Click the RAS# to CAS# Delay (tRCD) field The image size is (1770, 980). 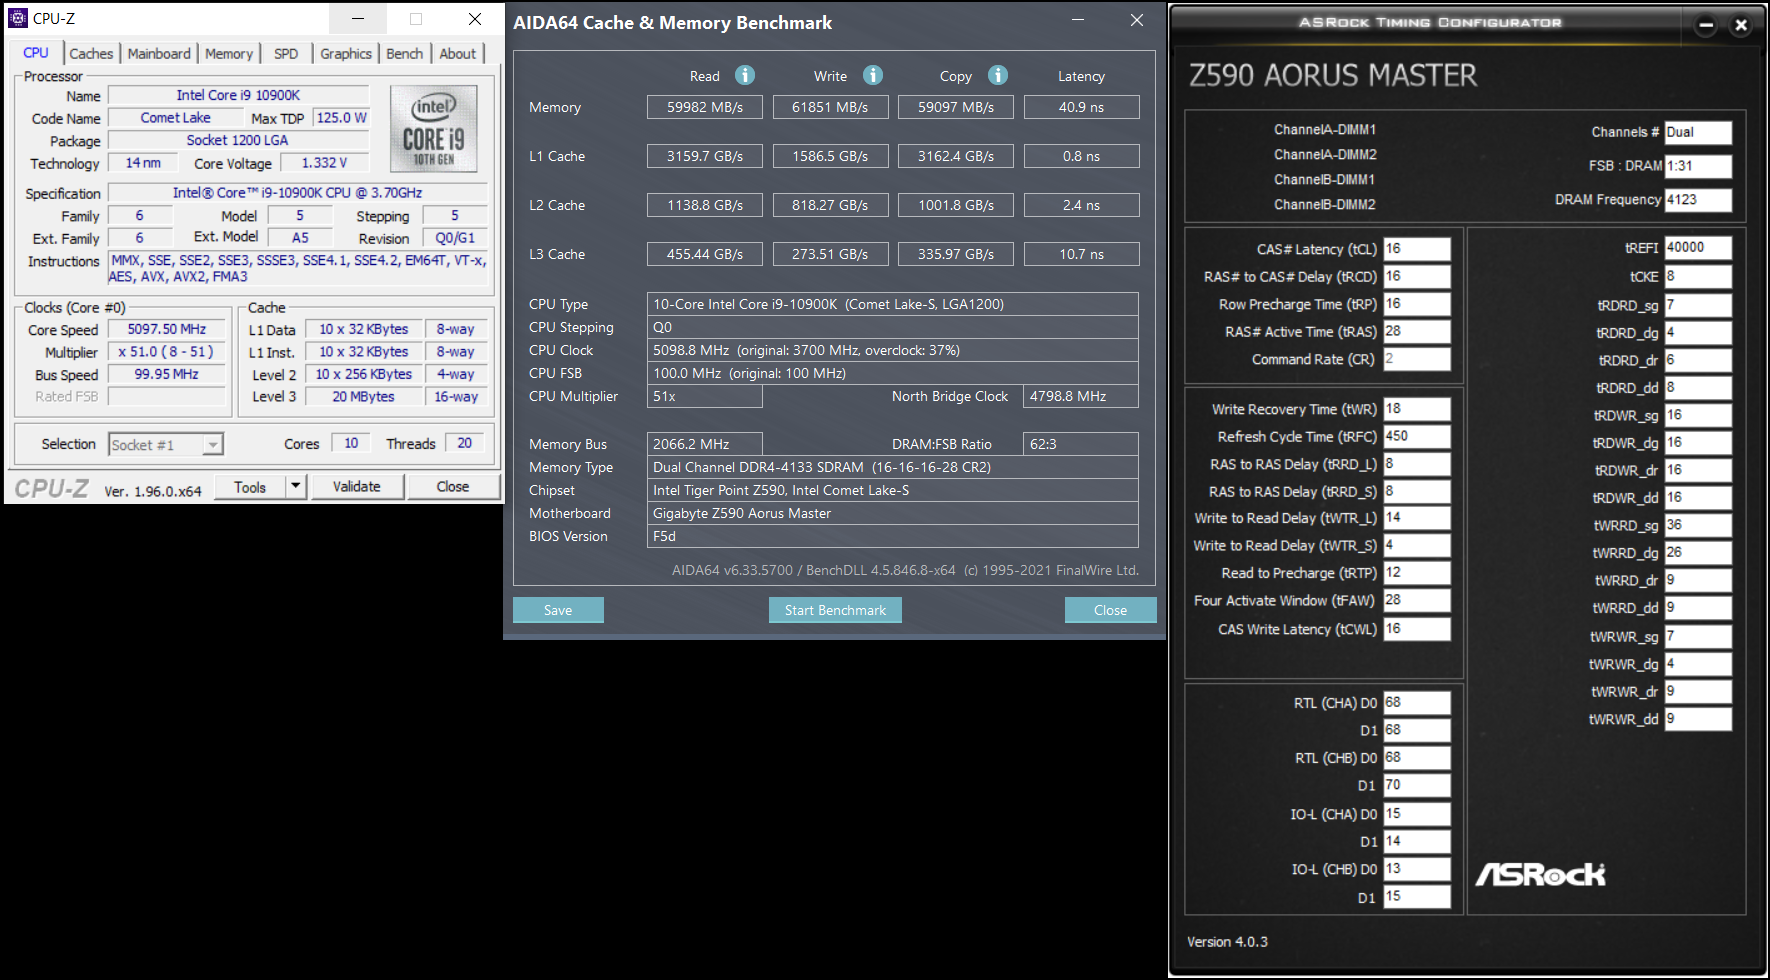(x=1417, y=277)
